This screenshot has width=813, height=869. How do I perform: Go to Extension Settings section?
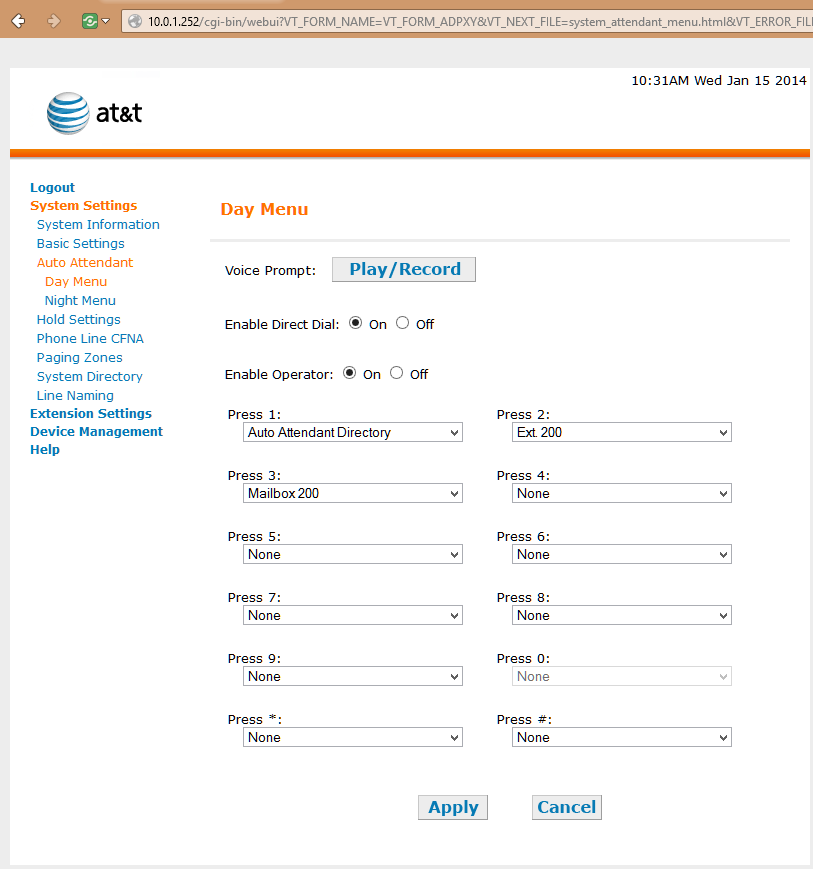click(x=91, y=414)
